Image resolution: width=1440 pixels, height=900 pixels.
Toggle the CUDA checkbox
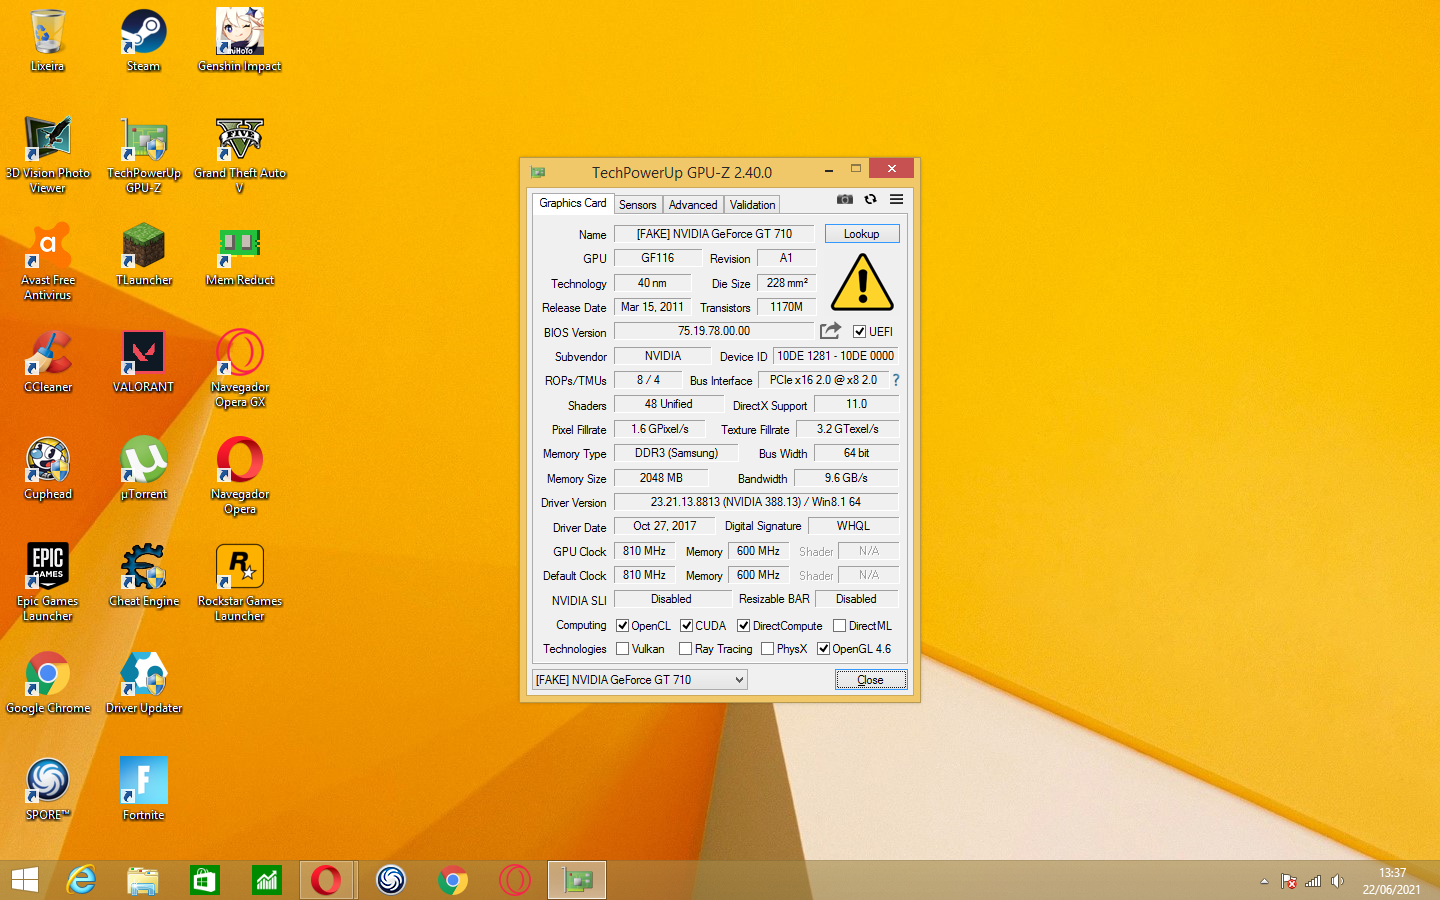(686, 626)
